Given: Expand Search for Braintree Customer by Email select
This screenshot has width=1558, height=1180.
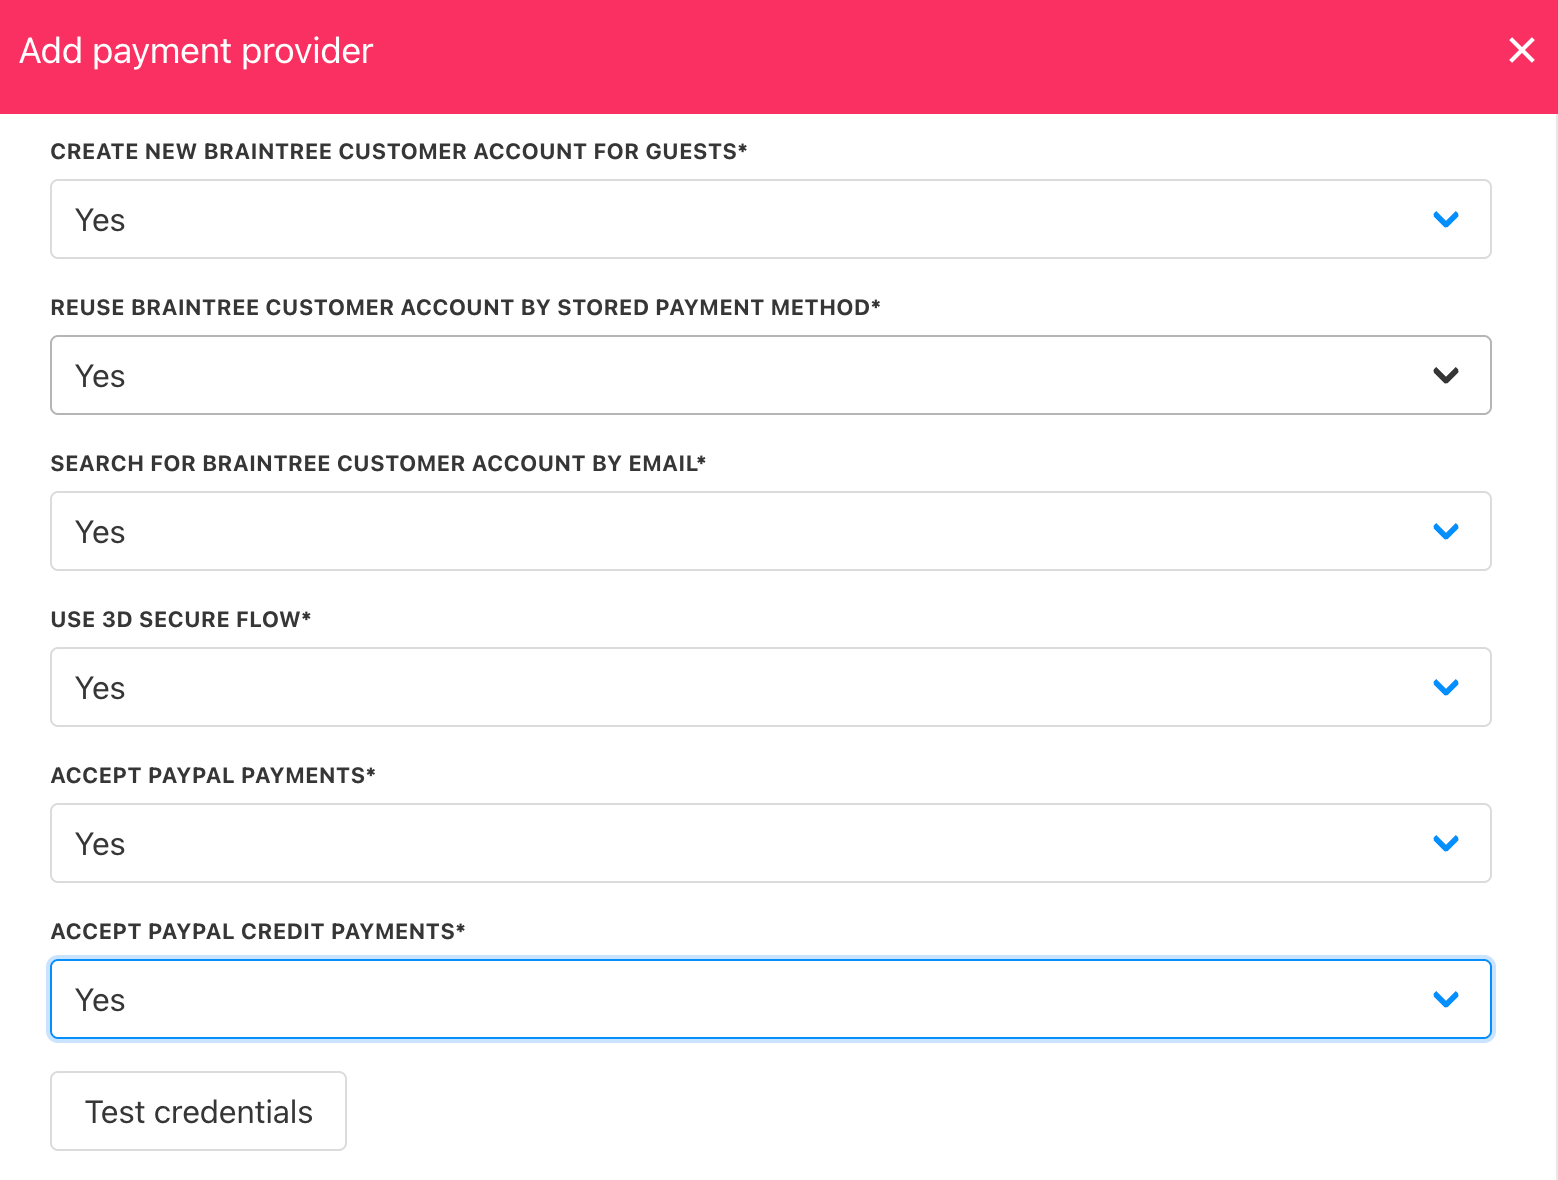Looking at the screenshot, I should click(x=771, y=531).
